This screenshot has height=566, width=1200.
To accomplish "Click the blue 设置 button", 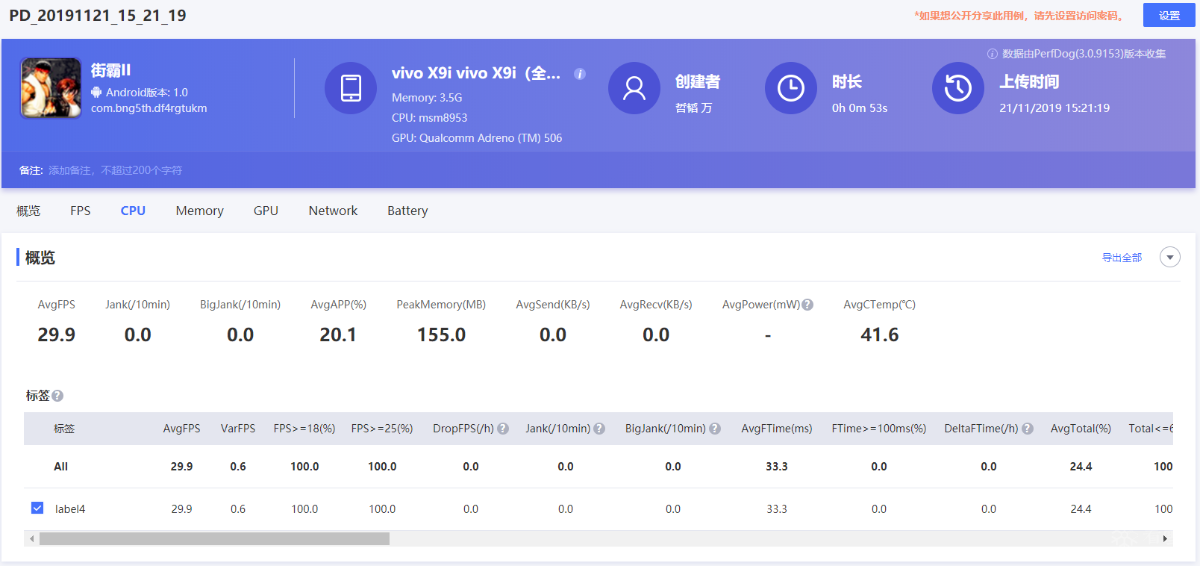I will point(1169,15).
